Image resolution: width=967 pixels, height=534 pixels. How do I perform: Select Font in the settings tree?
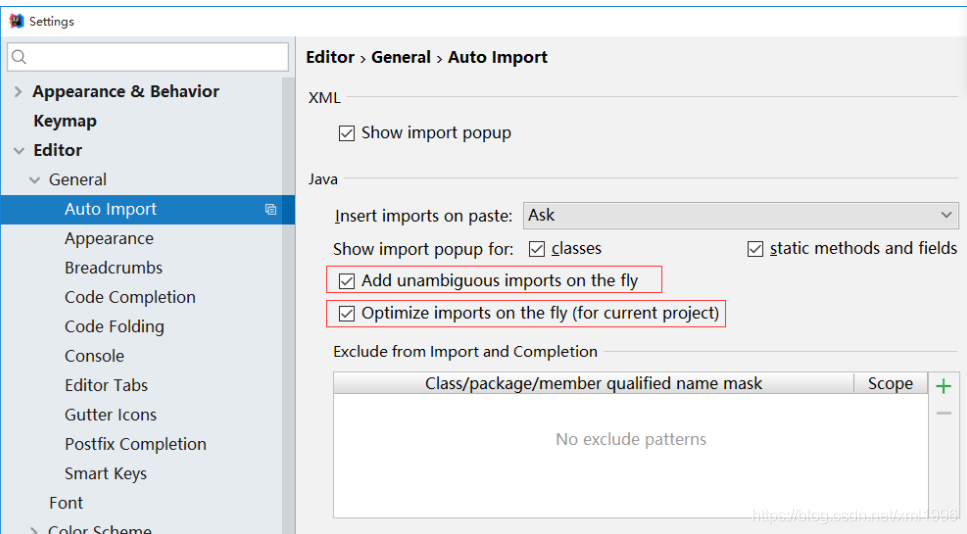(66, 503)
